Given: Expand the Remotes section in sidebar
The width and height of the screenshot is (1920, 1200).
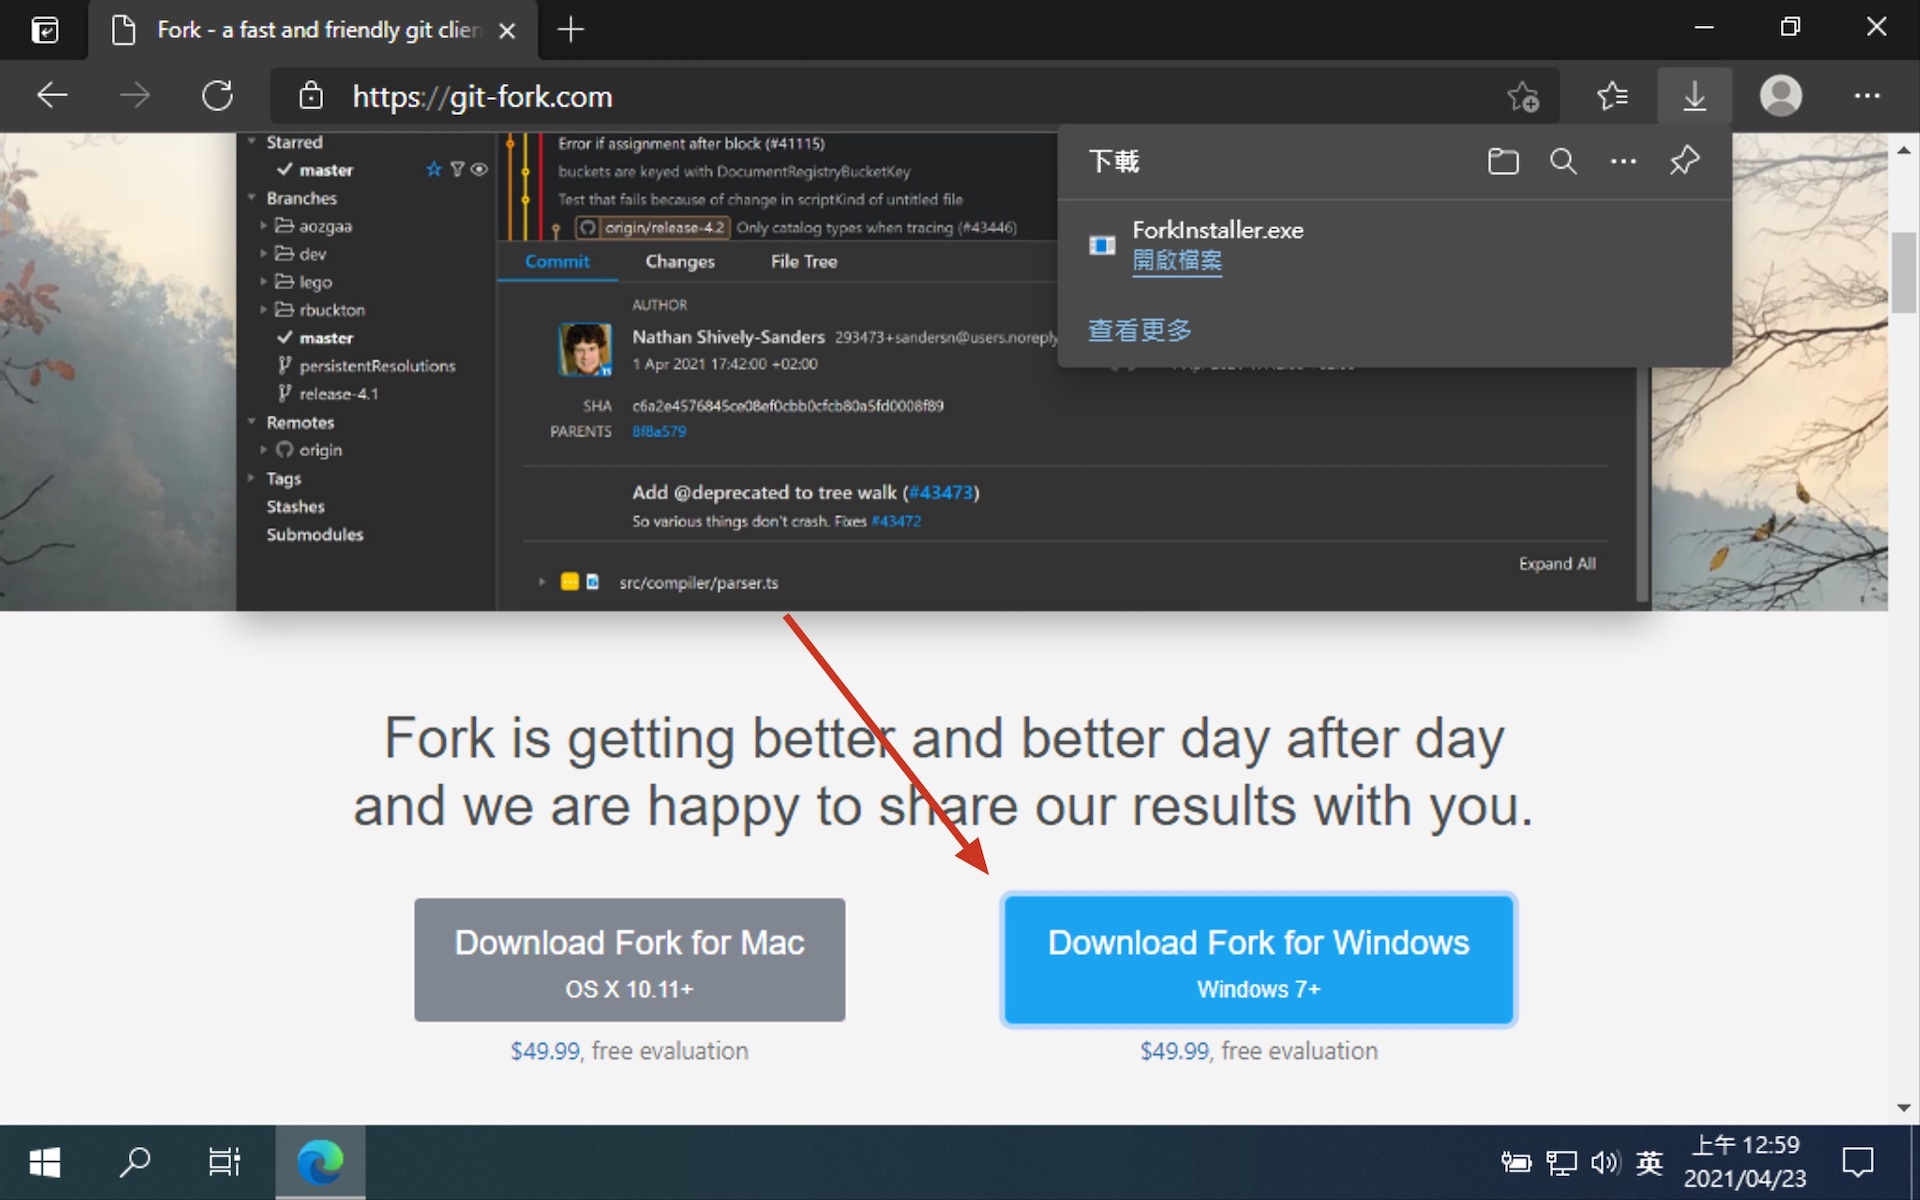Looking at the screenshot, I should (x=253, y=422).
